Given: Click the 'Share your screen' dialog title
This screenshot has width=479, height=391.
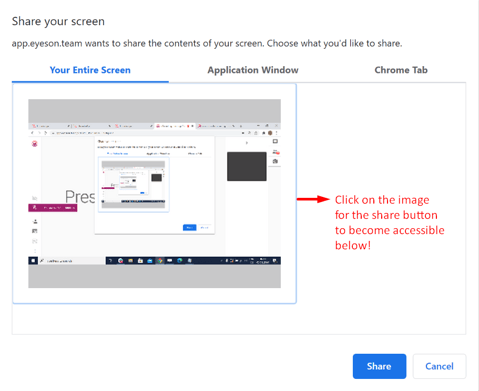Looking at the screenshot, I should click(58, 22).
